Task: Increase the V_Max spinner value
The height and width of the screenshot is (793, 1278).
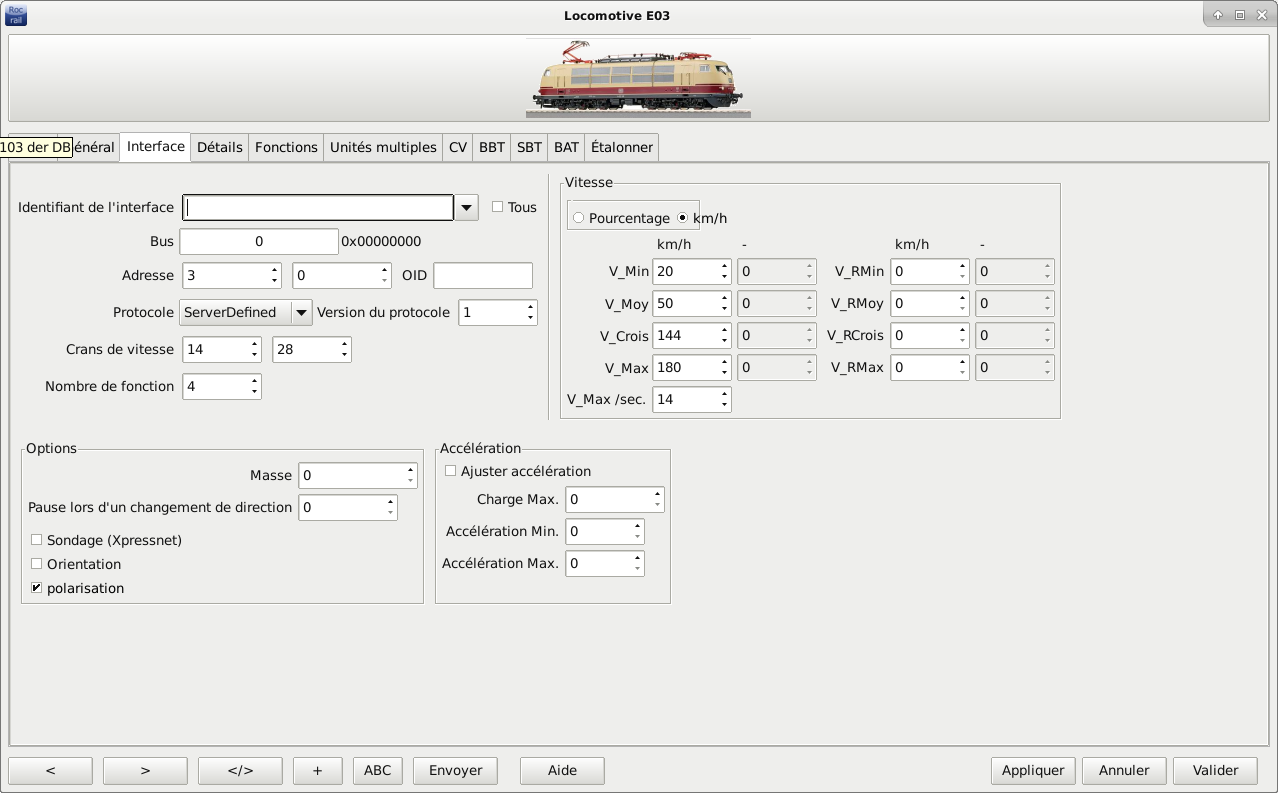Action: coord(724,363)
